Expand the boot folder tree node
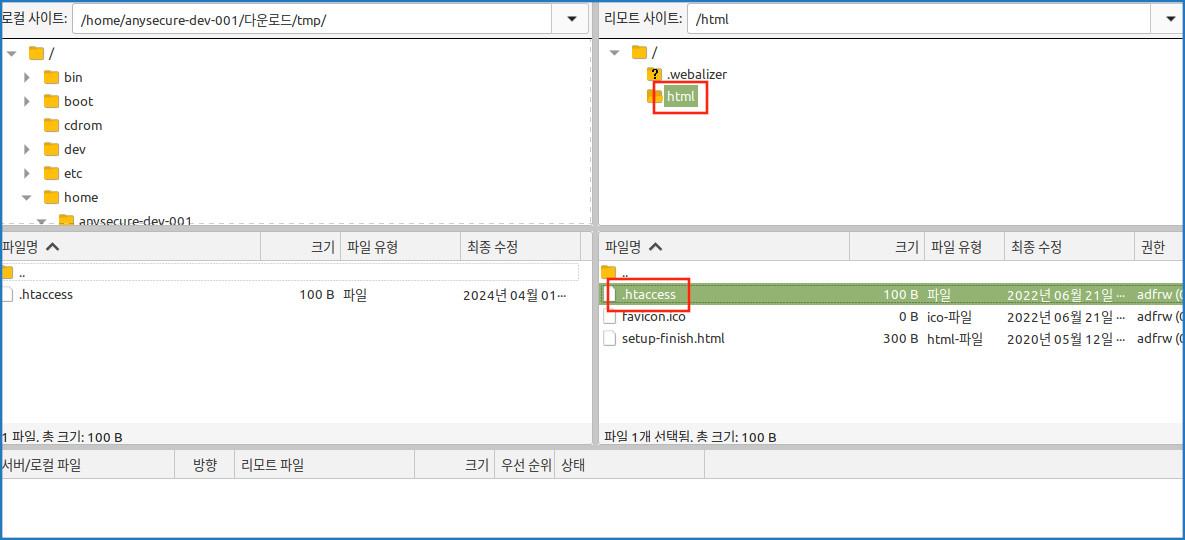 pos(27,101)
